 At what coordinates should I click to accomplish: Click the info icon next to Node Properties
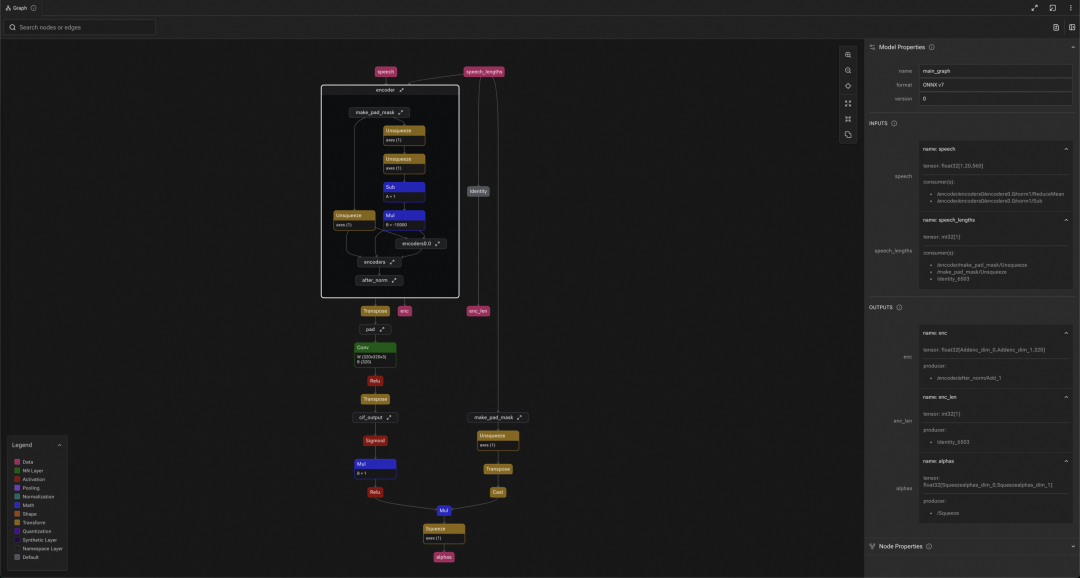click(929, 547)
